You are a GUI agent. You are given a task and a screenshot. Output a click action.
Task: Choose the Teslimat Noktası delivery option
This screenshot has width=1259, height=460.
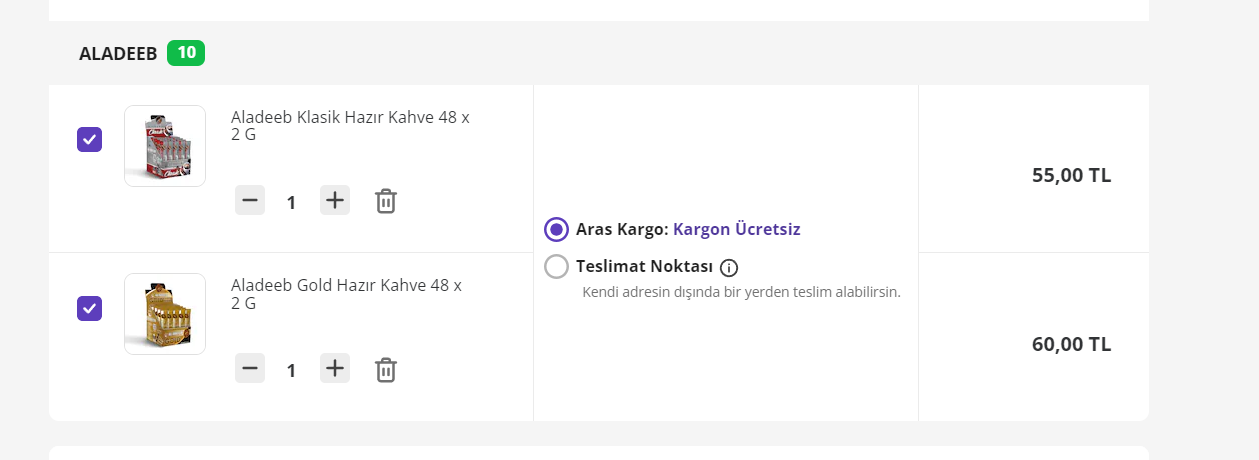pos(557,267)
